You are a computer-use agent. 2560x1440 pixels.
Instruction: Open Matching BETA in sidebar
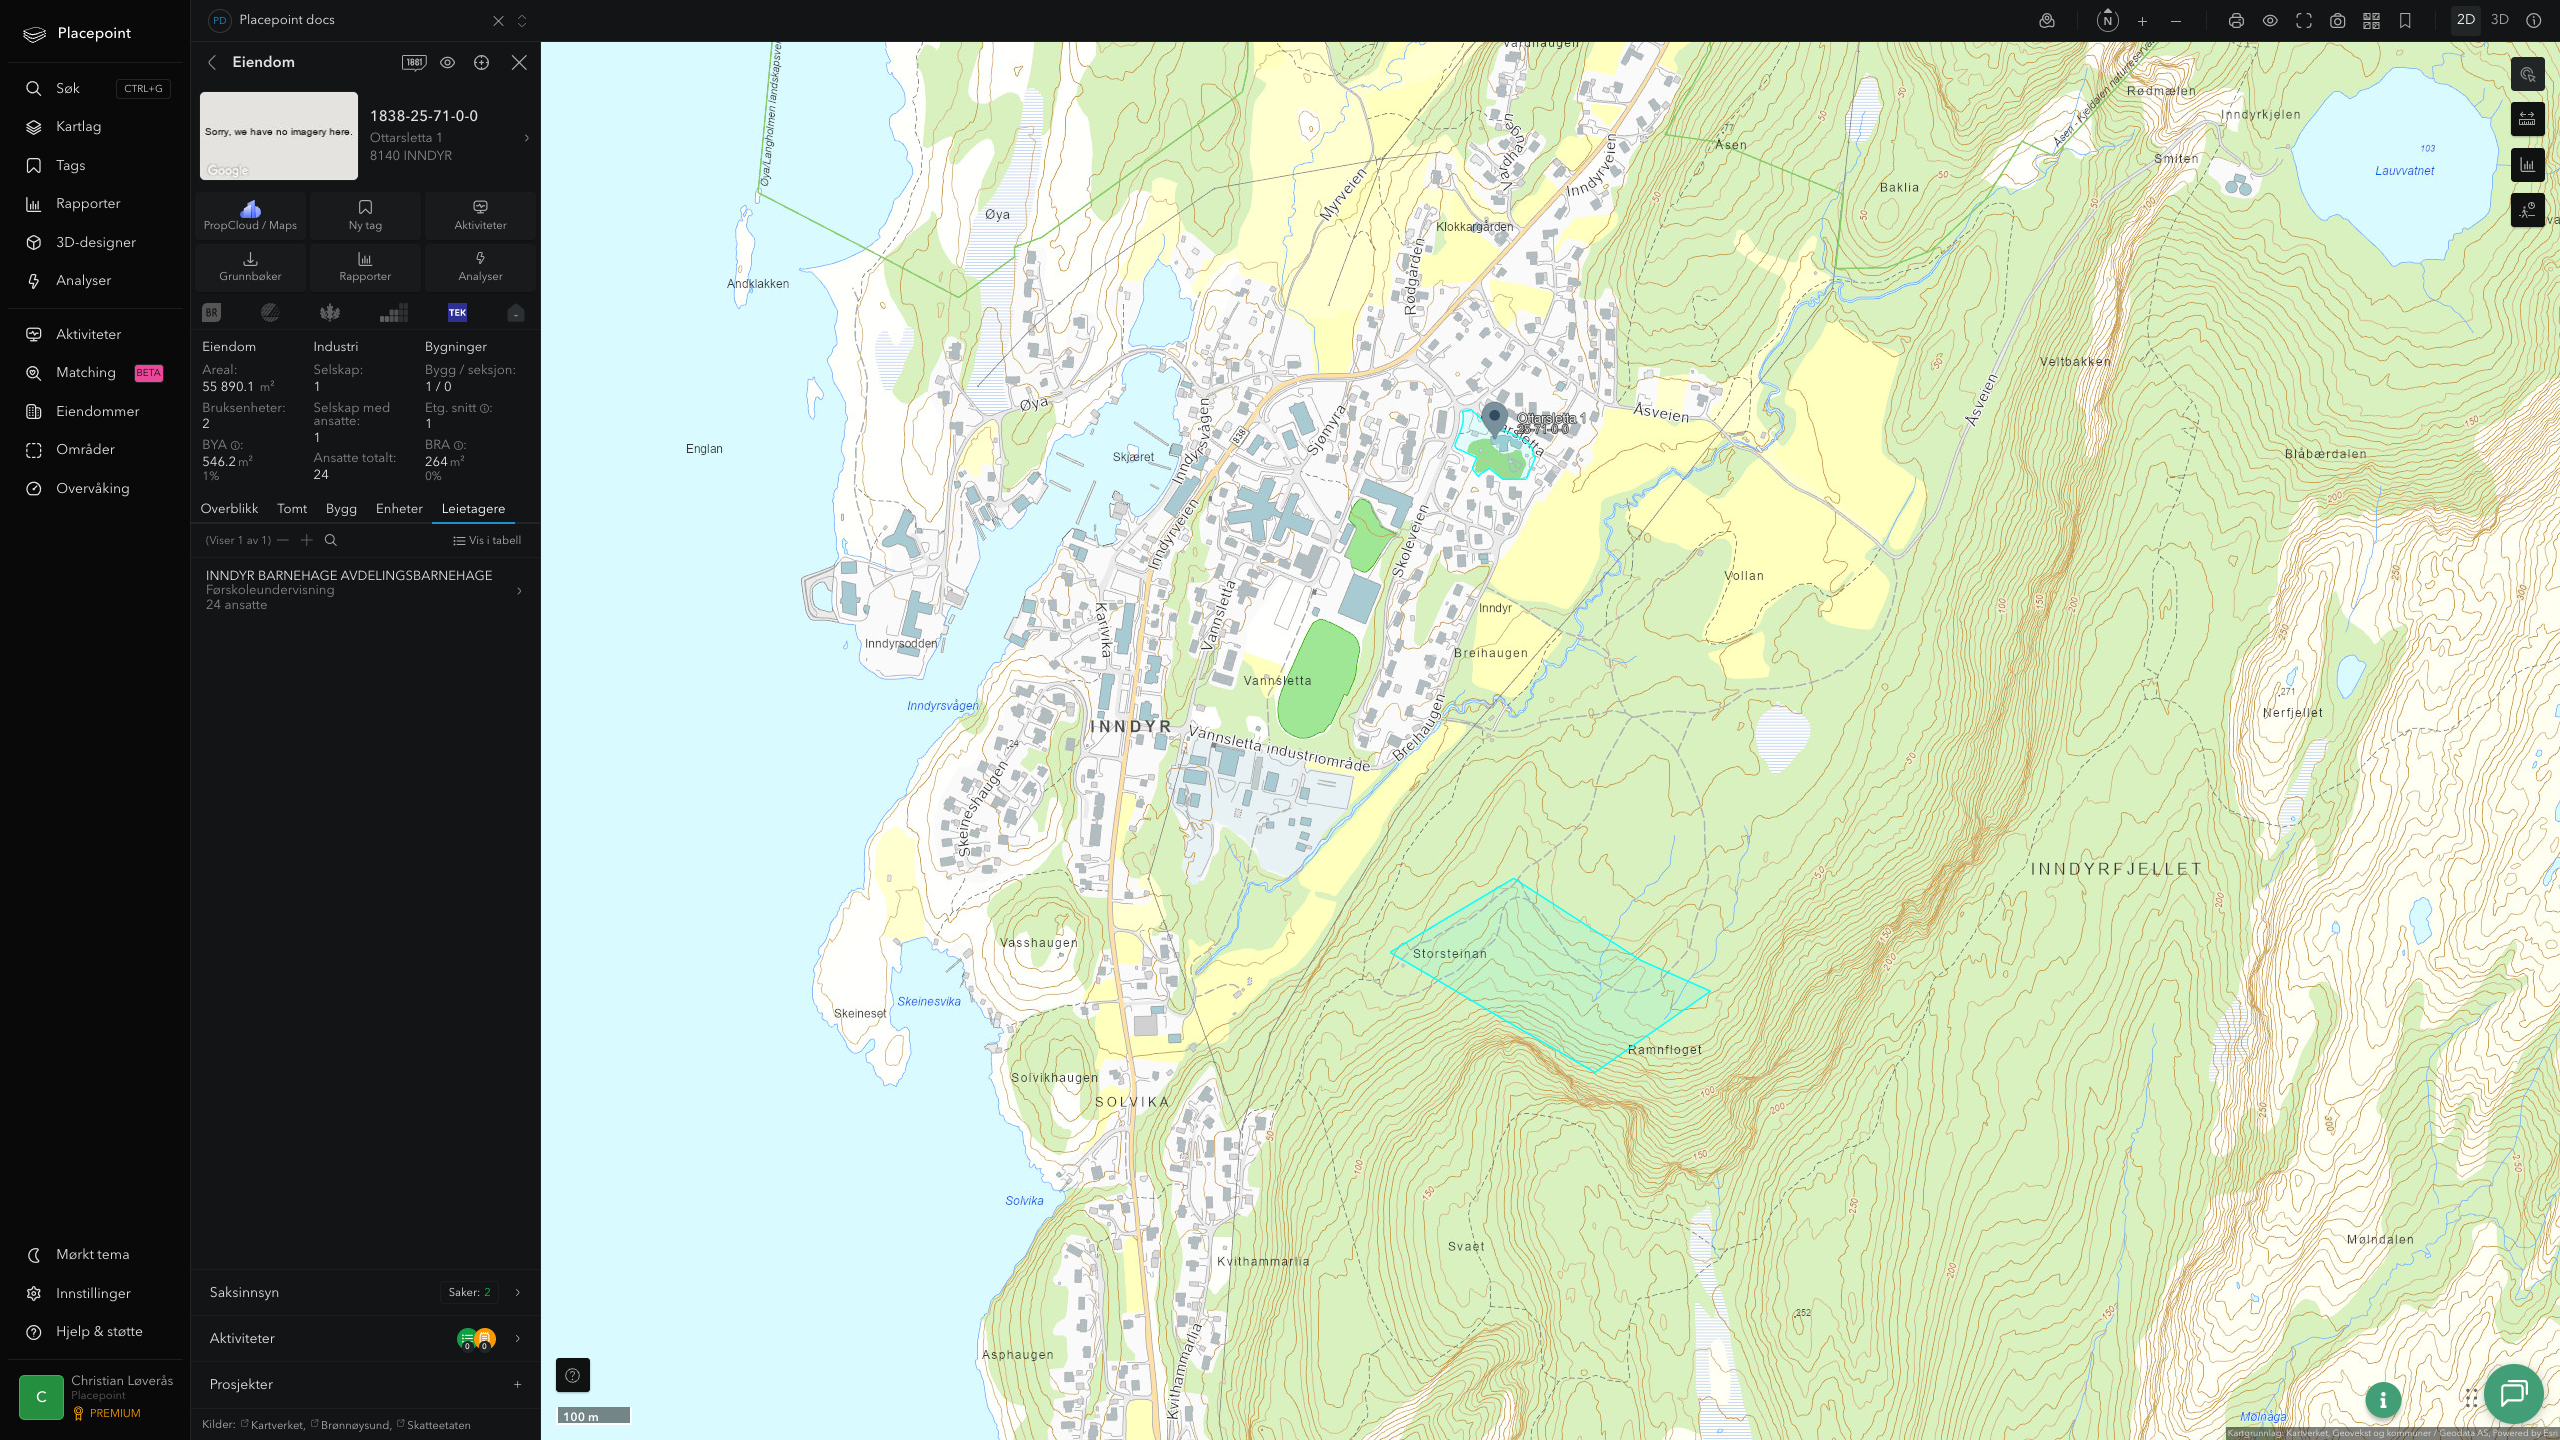click(97, 373)
